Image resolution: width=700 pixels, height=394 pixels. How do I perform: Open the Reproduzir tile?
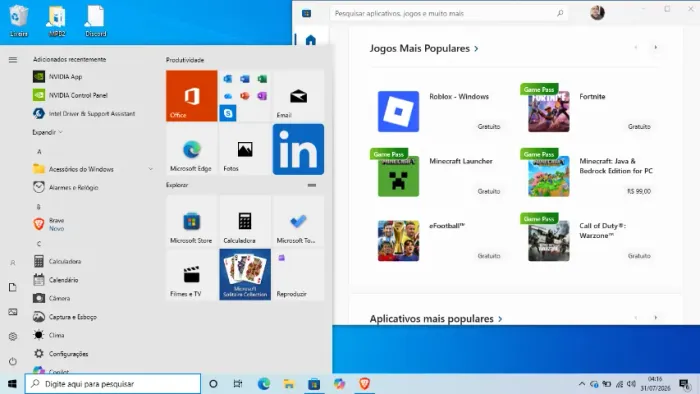pyautogui.click(x=298, y=274)
